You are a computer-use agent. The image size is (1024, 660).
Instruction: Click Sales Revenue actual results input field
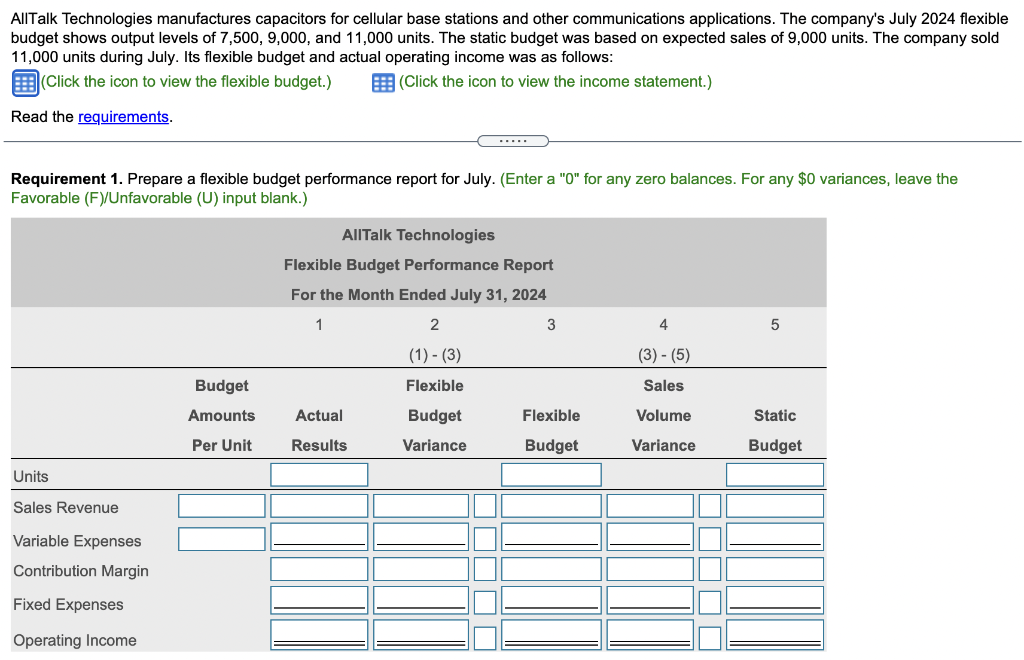click(x=319, y=505)
